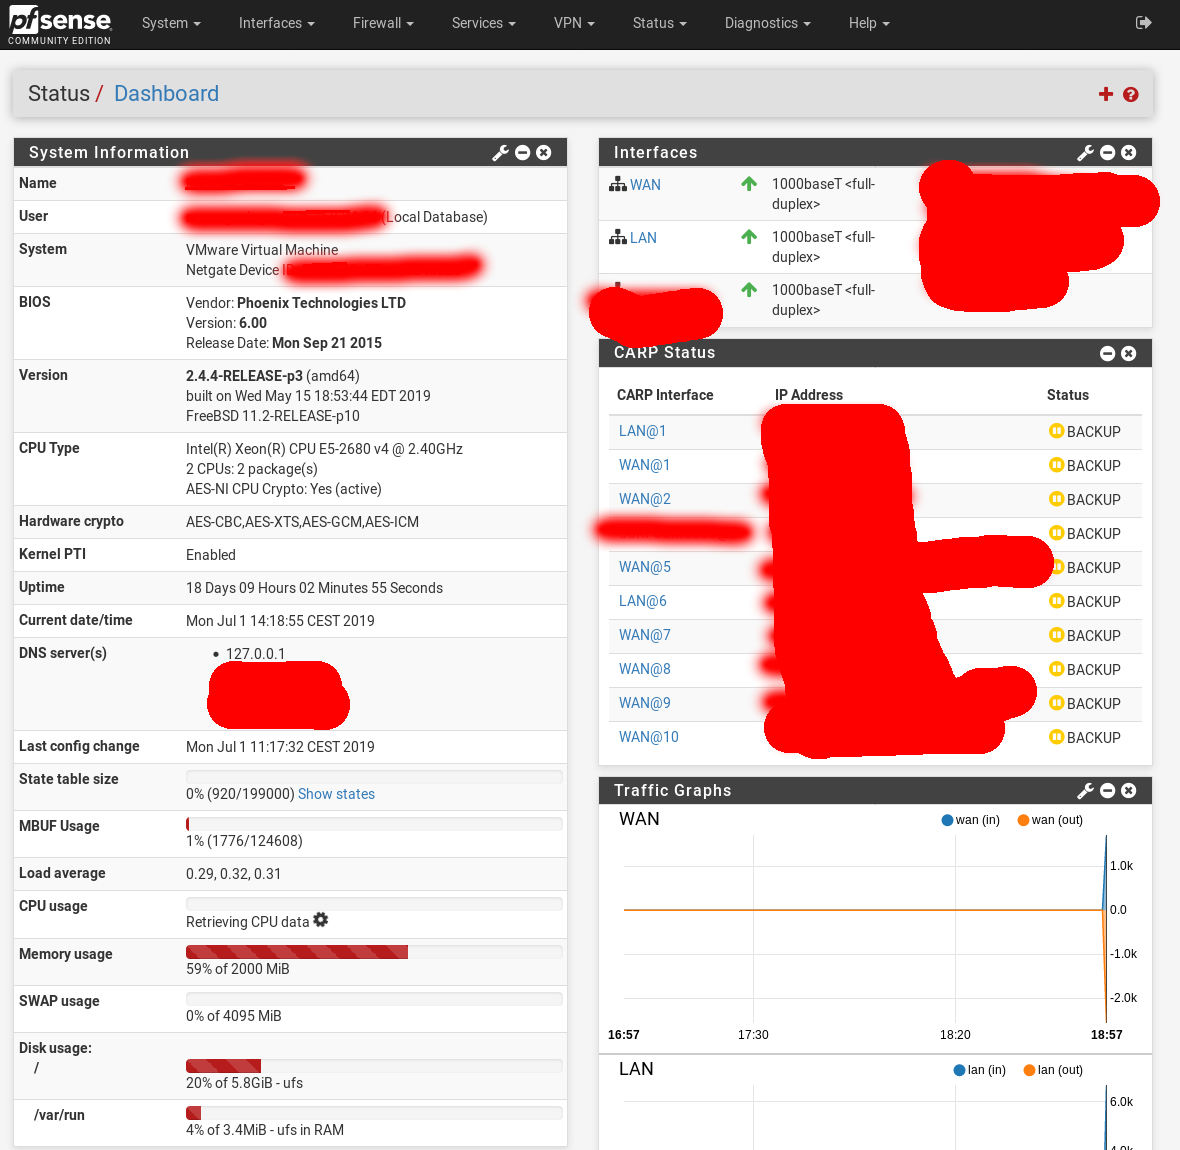Screen dimensions: 1180x1150
Task: Open the WAN interface link
Action: point(645,185)
